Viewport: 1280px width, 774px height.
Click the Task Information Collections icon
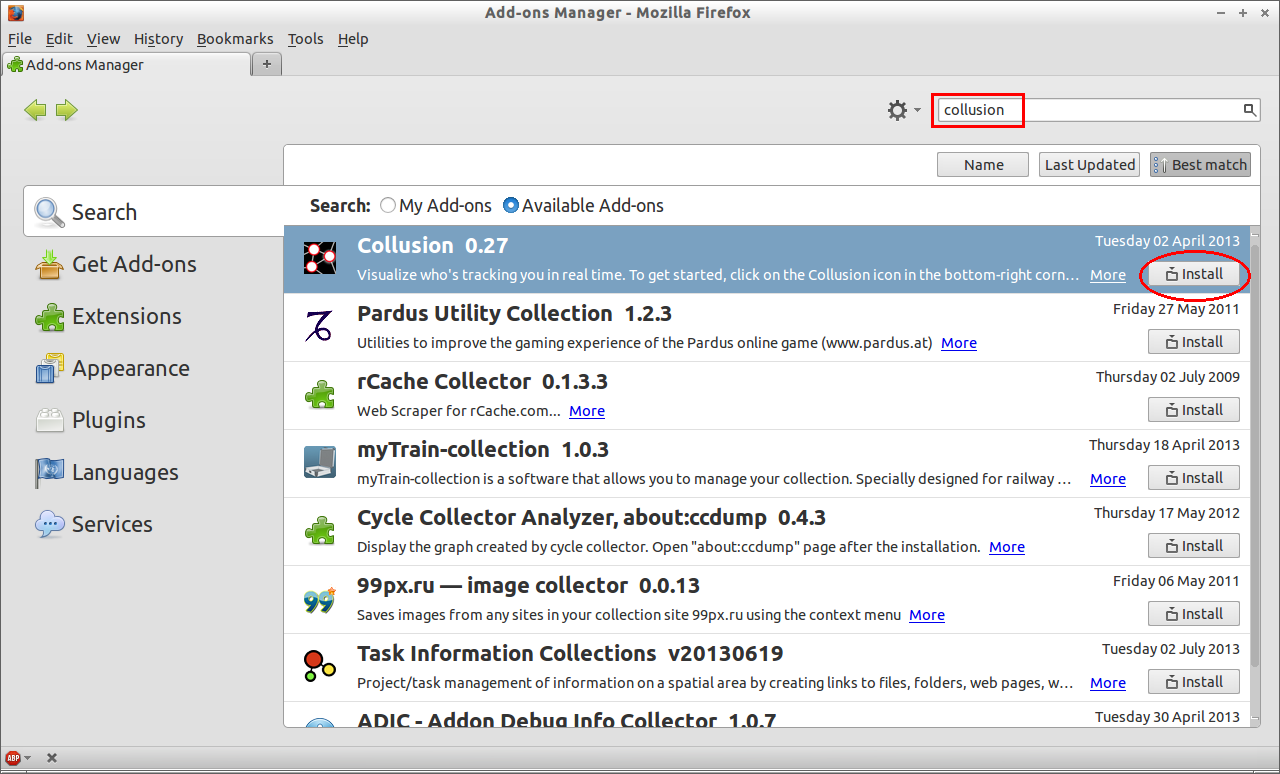pos(320,666)
